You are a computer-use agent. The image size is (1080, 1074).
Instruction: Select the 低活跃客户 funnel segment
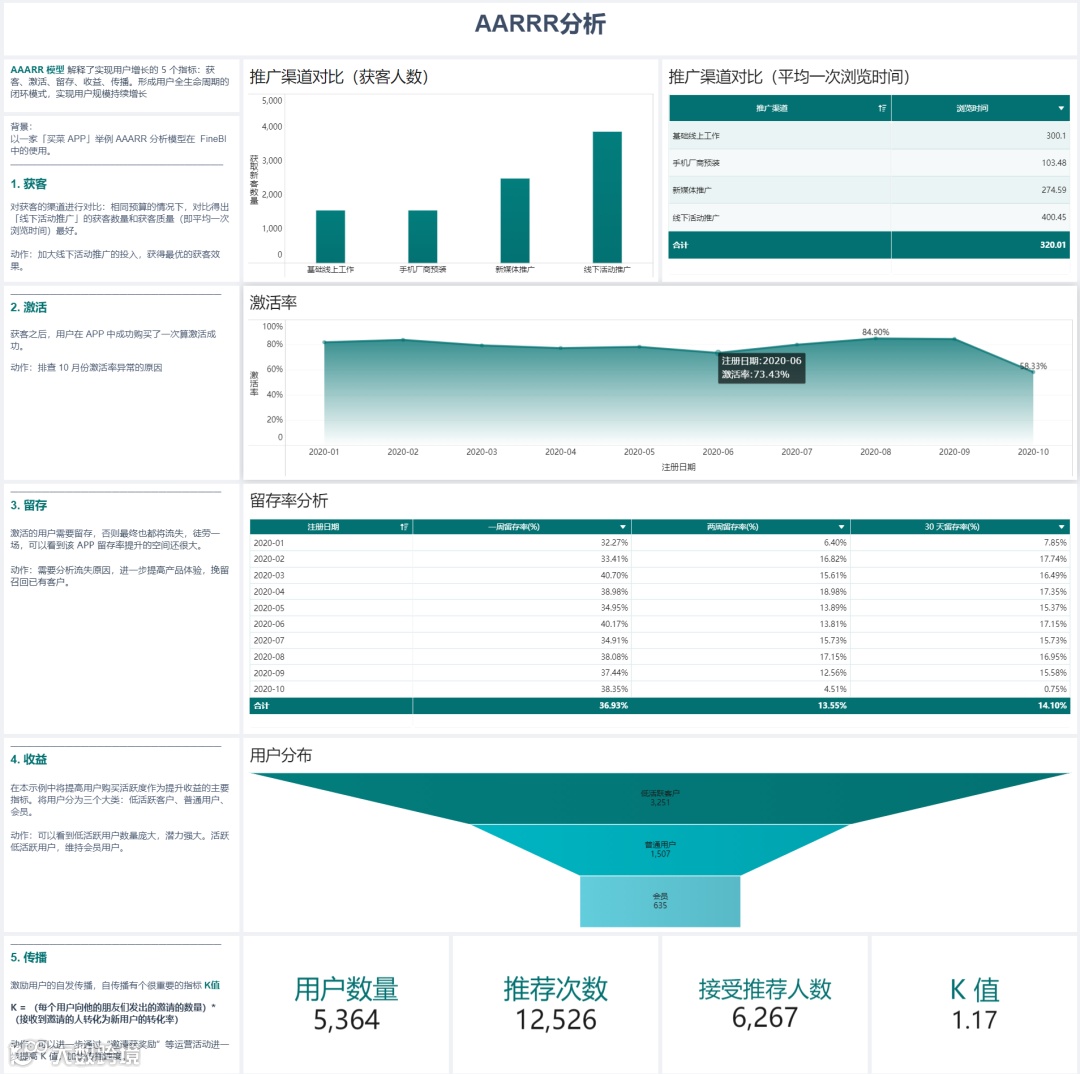pos(660,798)
